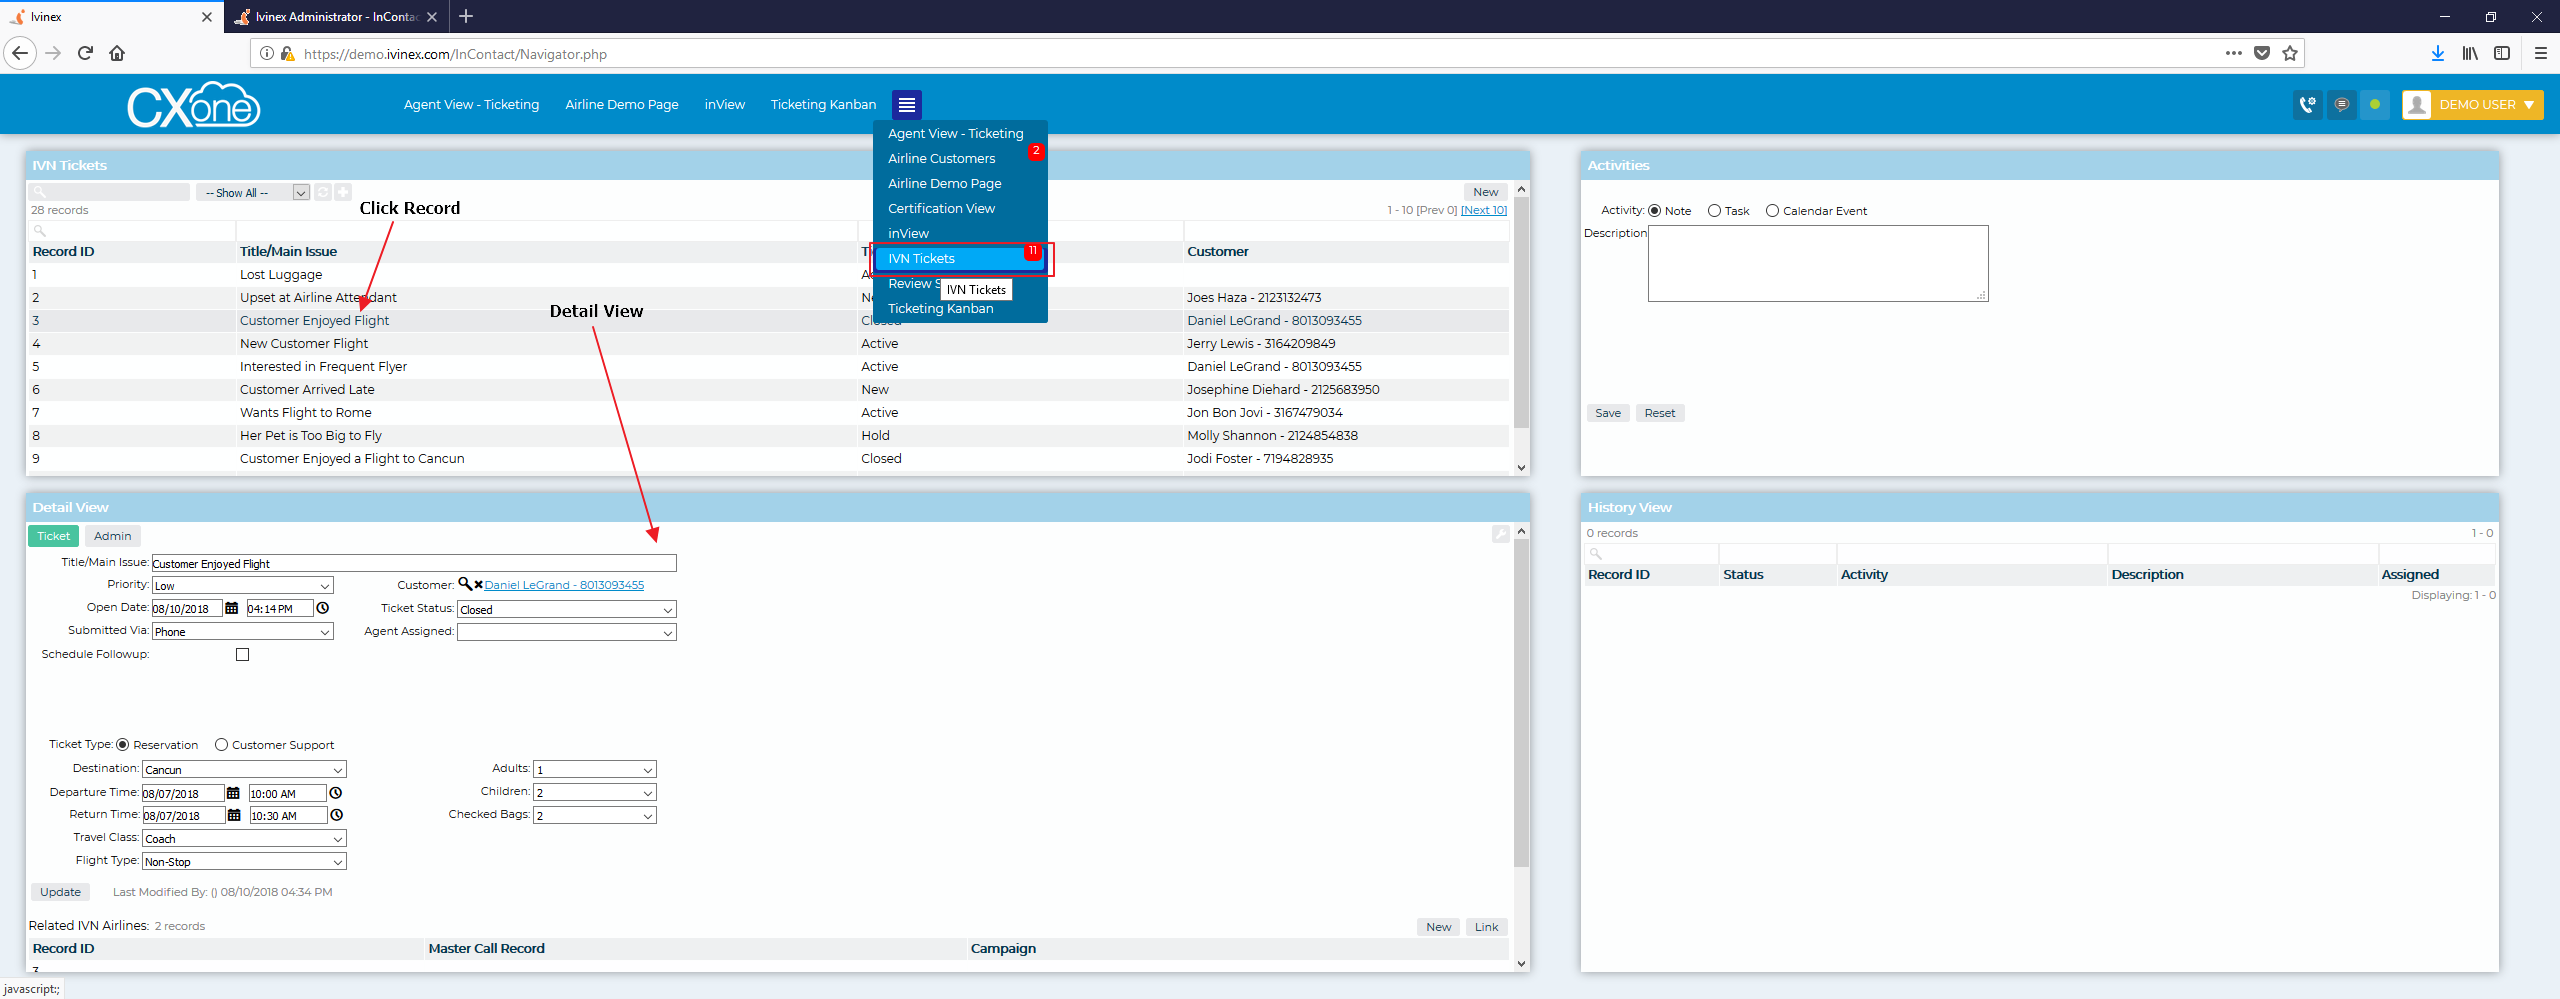2560x999 pixels.
Task: Select the Calendar Event radio button
Action: pos(1772,211)
